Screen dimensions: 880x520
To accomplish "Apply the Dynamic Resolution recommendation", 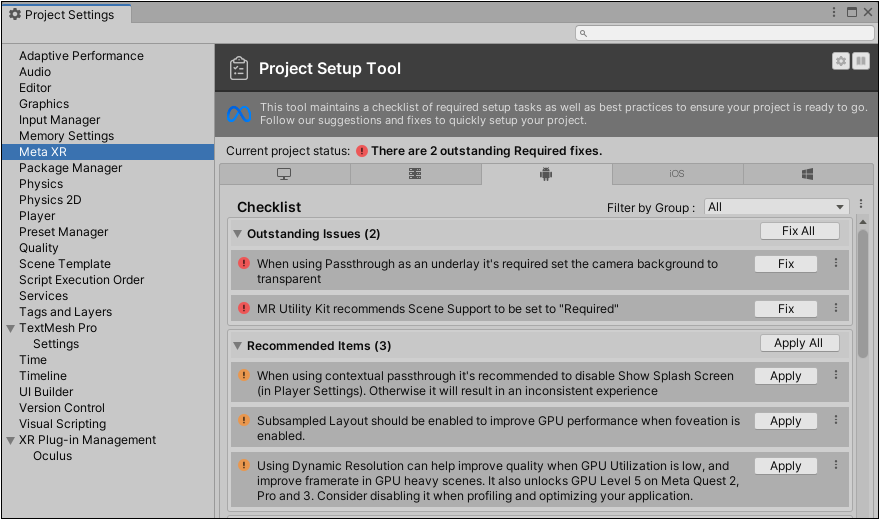I will pos(786,466).
